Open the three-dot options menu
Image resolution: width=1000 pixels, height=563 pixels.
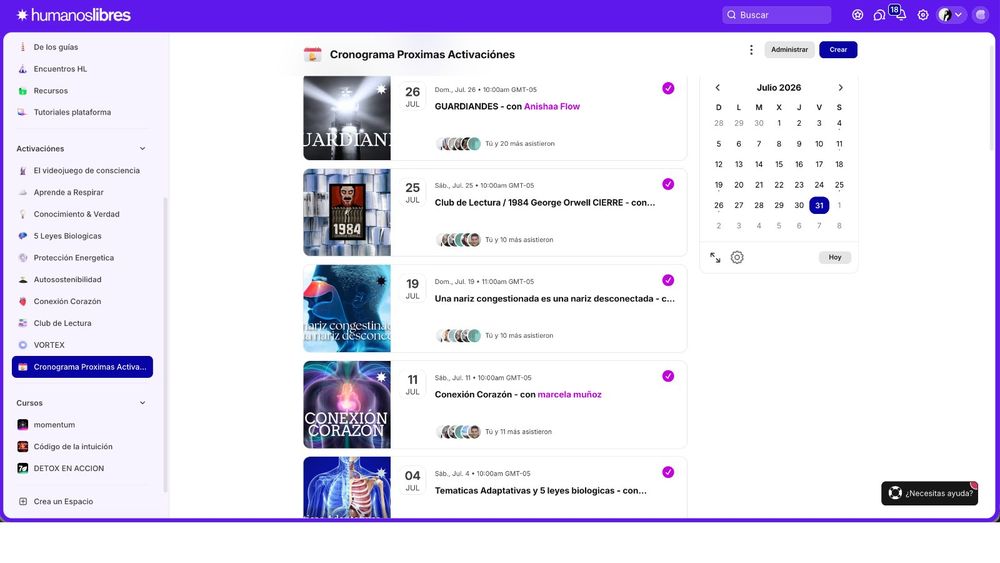coord(751,50)
